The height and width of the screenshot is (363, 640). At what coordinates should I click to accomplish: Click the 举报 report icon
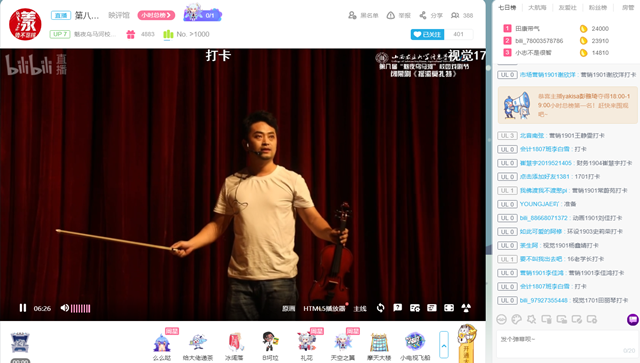[x=391, y=16]
